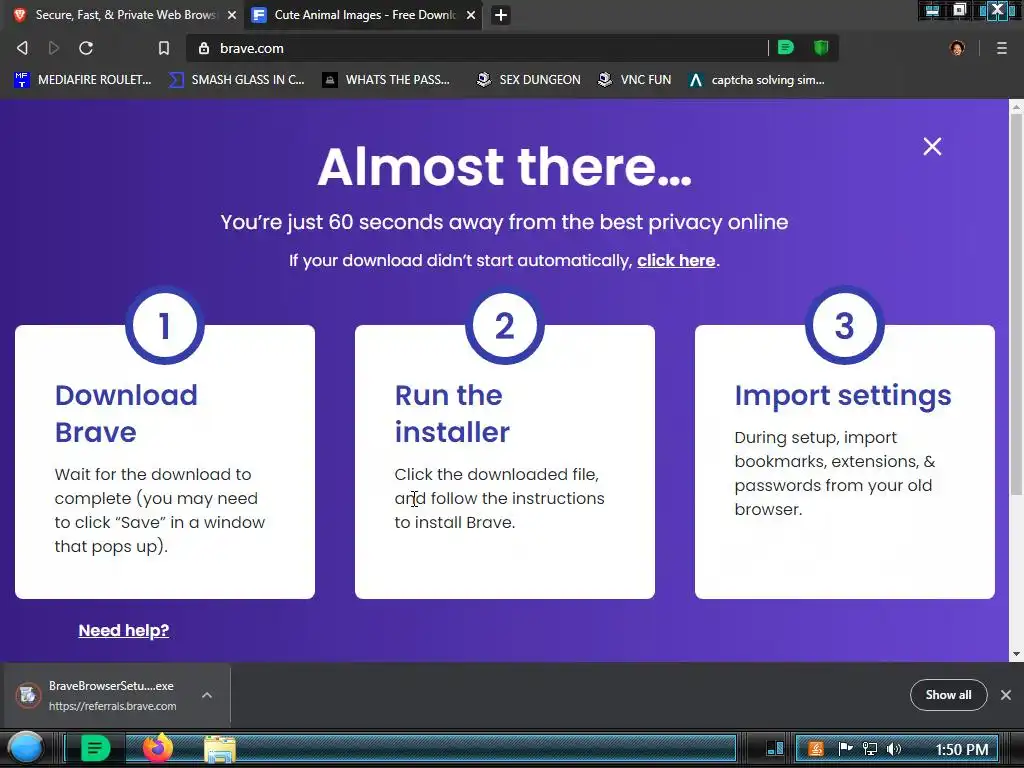Open the Need help? link
Viewport: 1024px width, 768px height.
pos(123,630)
